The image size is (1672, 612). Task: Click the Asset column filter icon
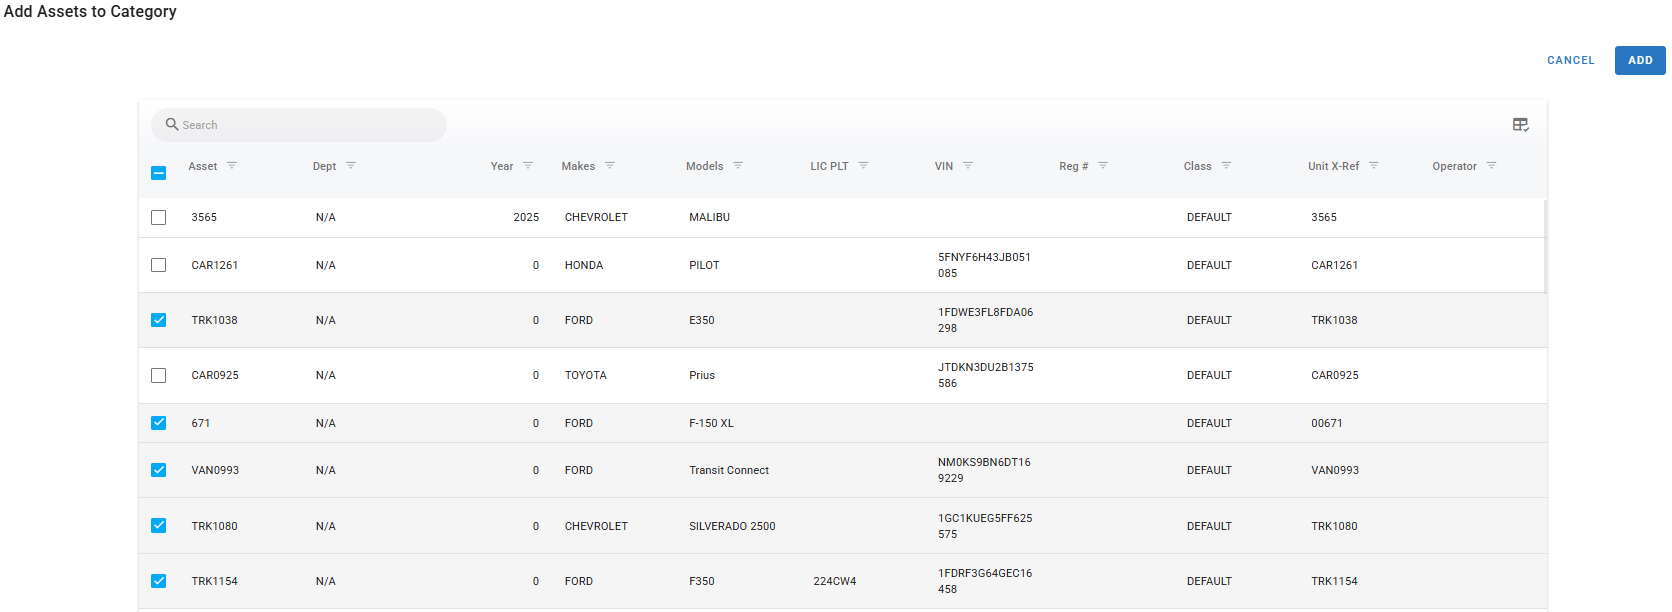click(x=232, y=166)
